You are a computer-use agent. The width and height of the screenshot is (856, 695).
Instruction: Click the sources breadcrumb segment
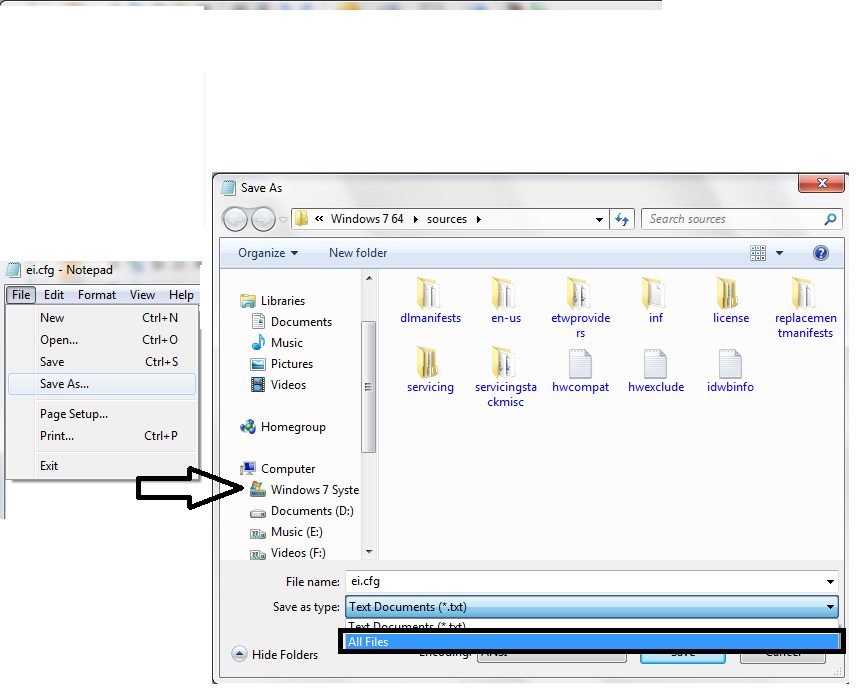[447, 219]
